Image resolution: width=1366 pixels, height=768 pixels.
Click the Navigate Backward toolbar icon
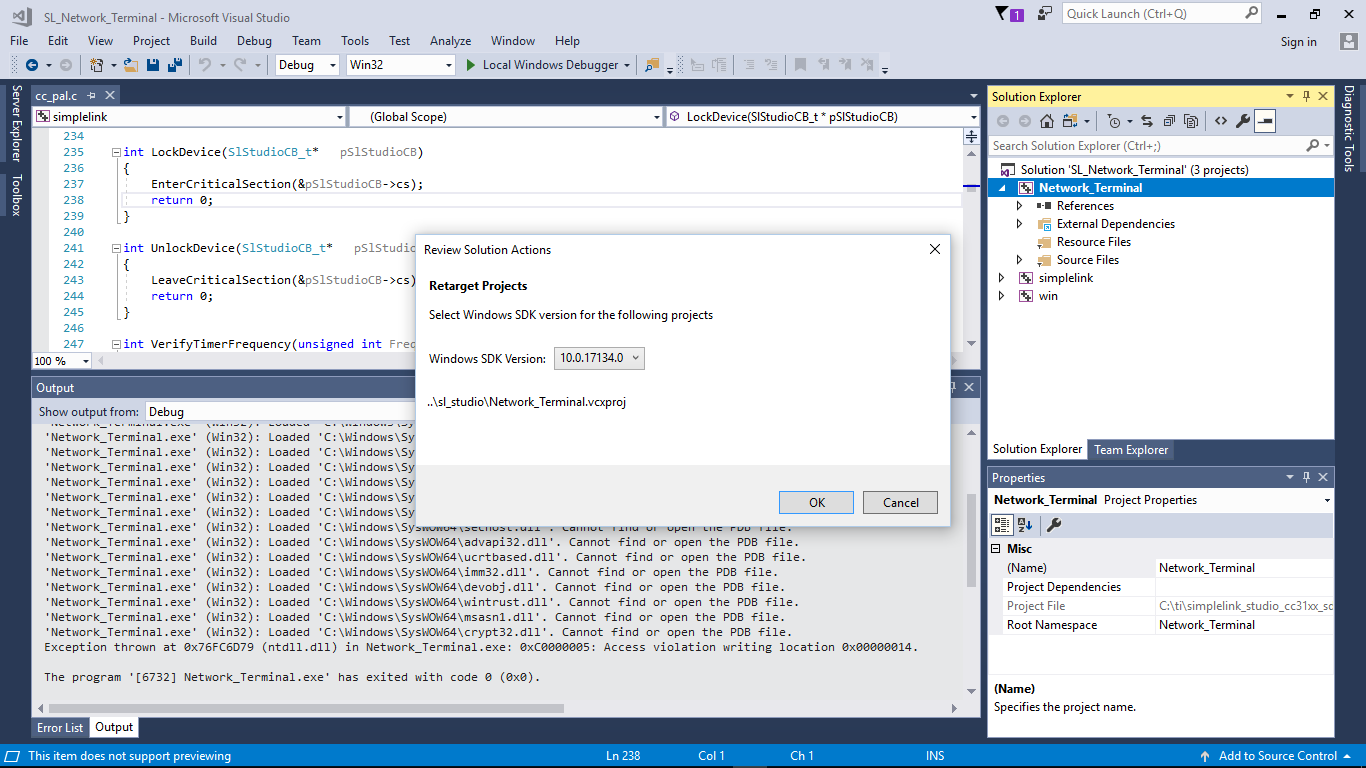pos(32,65)
